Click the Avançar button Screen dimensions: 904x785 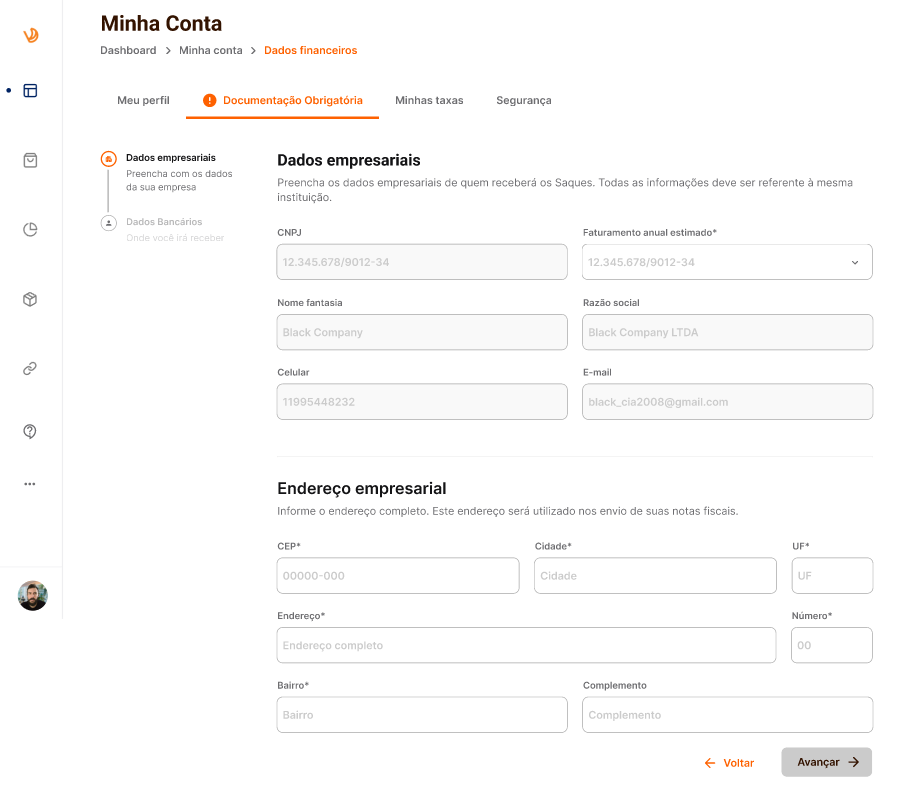[827, 762]
